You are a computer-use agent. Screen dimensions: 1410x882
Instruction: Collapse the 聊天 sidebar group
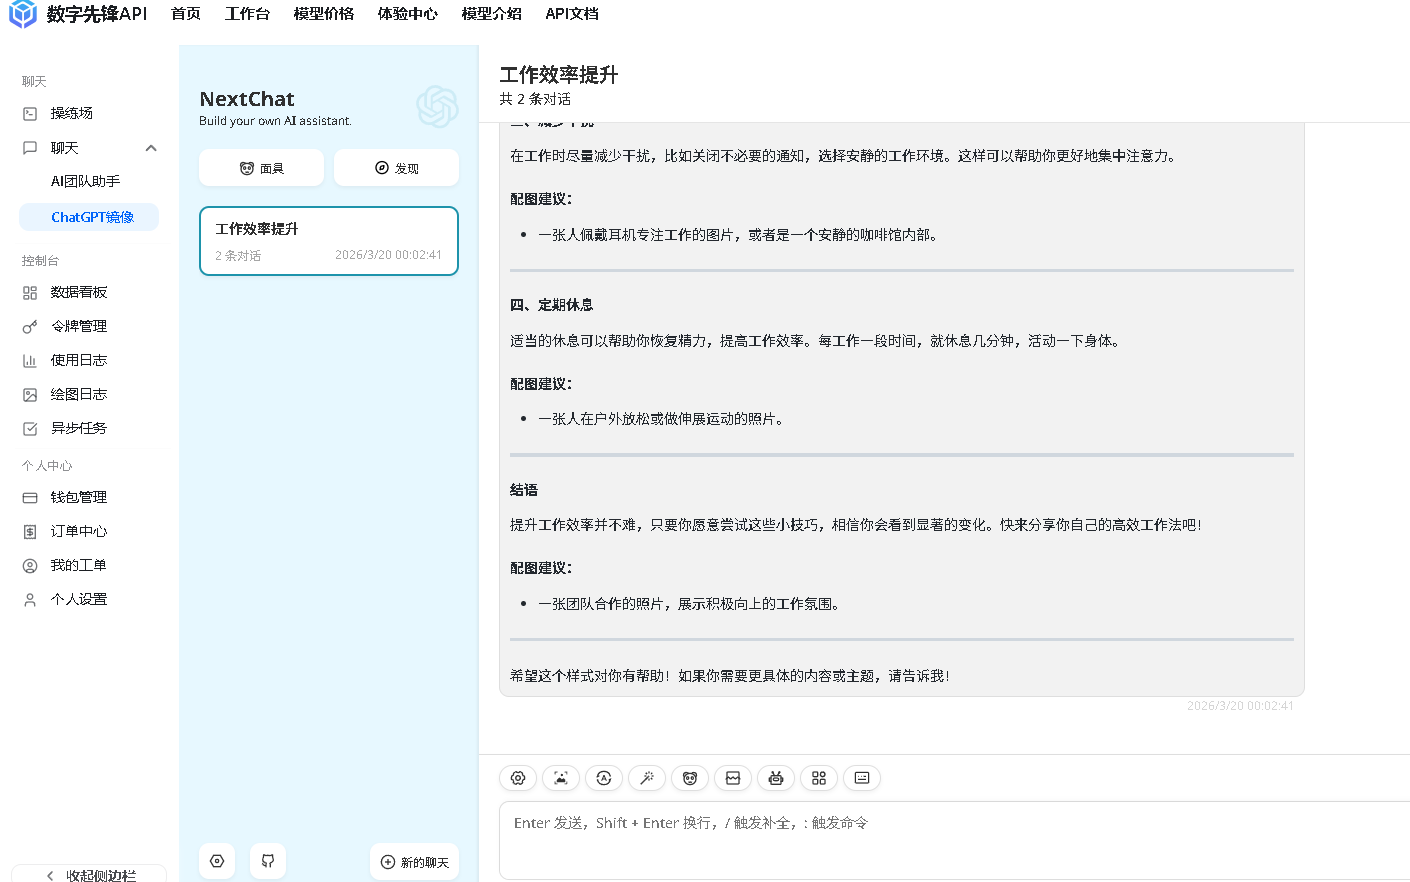click(151, 148)
